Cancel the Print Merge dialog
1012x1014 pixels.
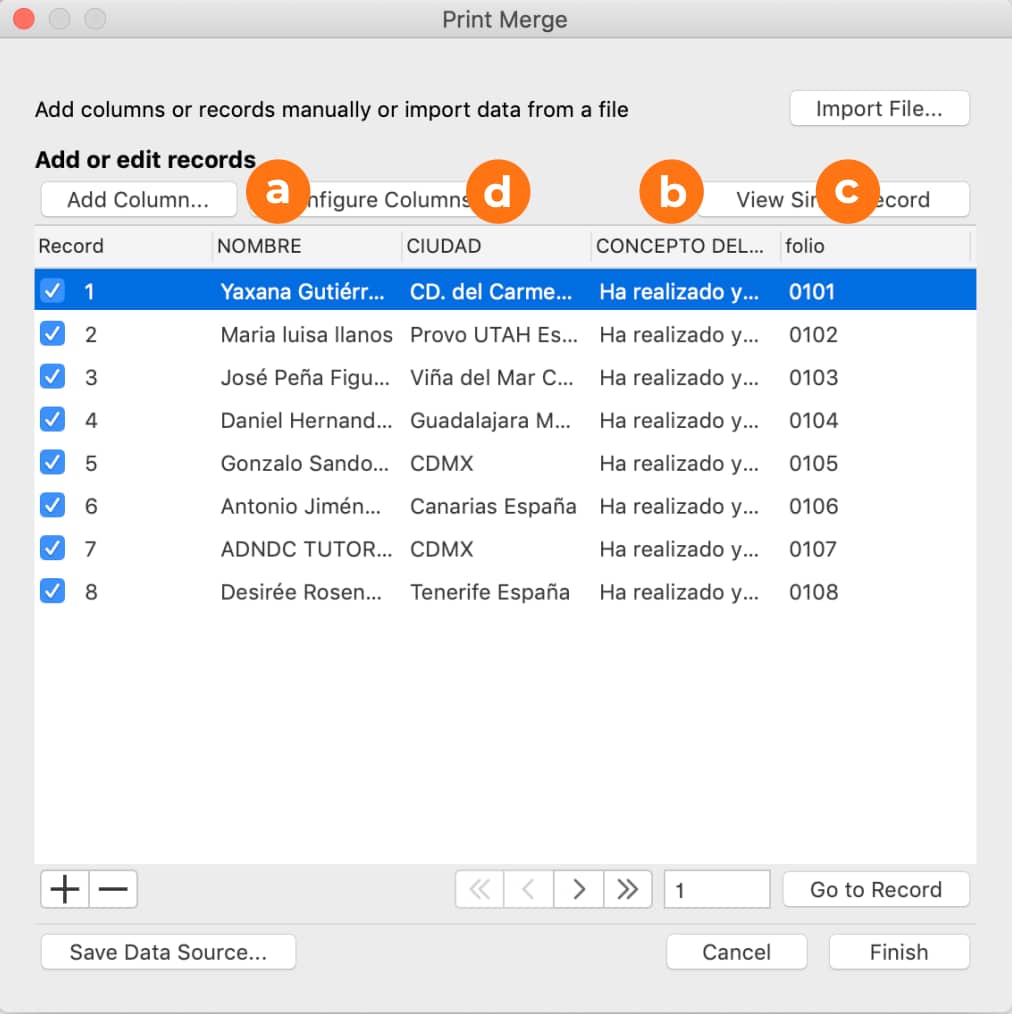coord(737,952)
